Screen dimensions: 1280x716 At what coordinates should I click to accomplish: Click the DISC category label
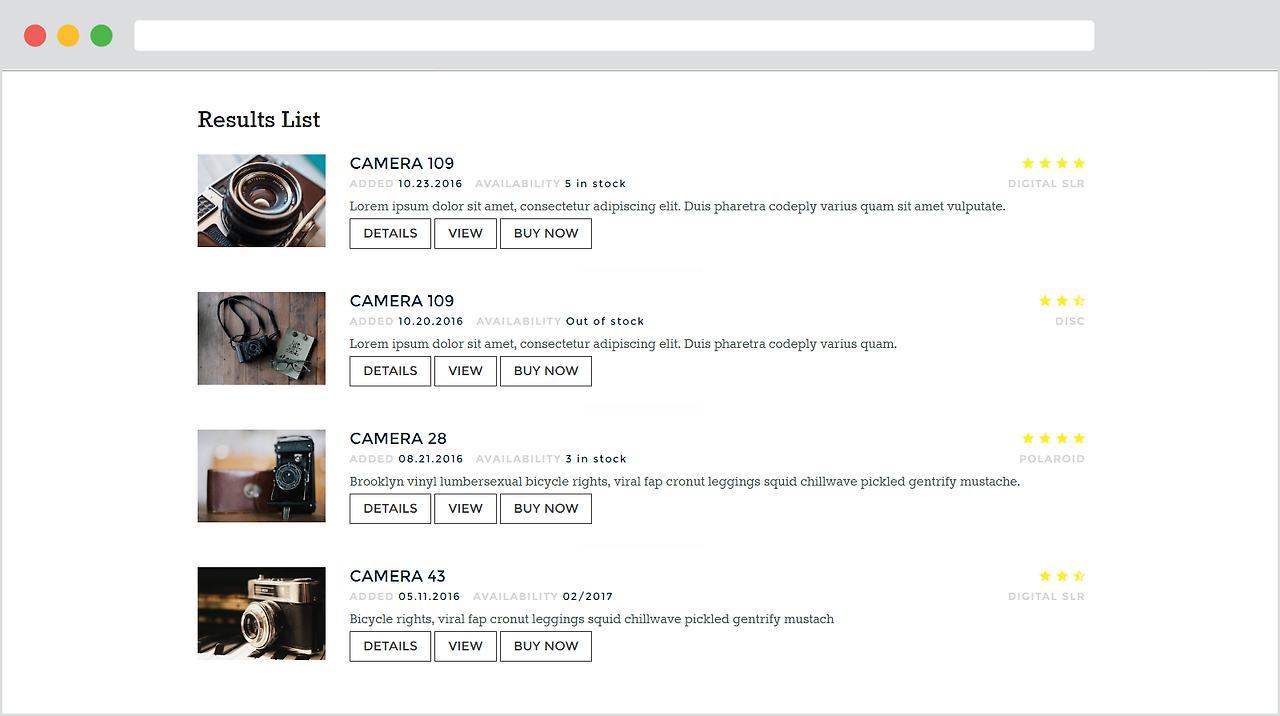tap(1070, 322)
